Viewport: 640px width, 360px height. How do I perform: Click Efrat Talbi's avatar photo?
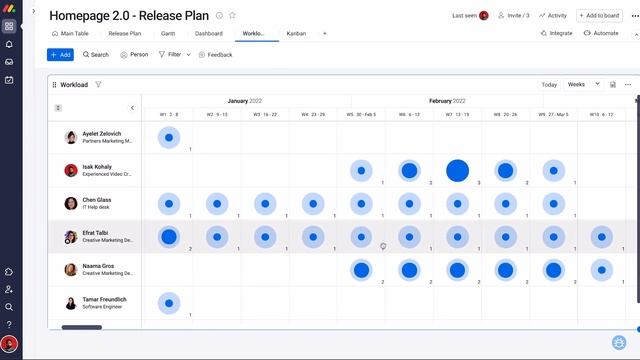pyautogui.click(x=71, y=236)
